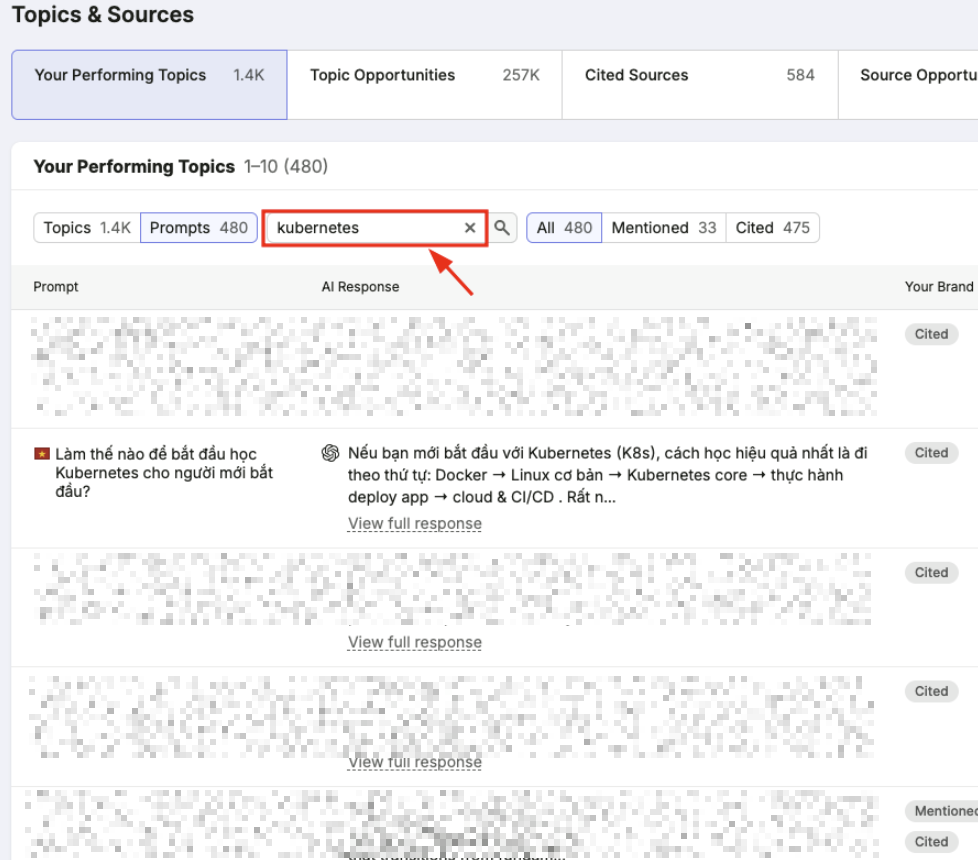This screenshot has width=978, height=860.
Task: Click ChatGPT icon beside Kubernetes response
Action: (330, 453)
